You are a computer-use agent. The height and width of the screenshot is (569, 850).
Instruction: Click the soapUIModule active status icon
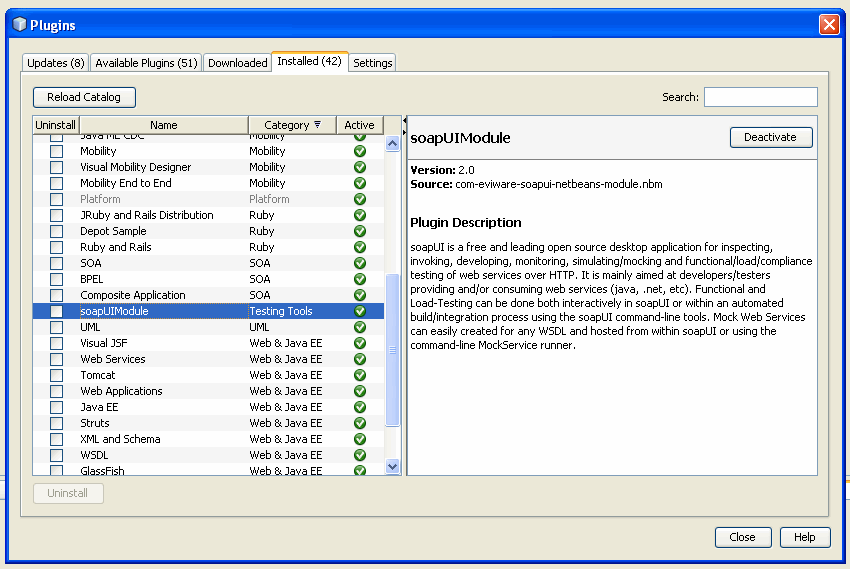(359, 311)
